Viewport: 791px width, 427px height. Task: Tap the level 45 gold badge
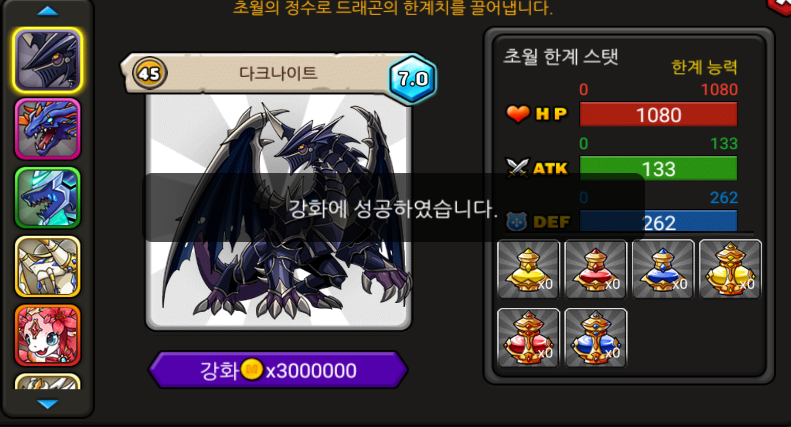(x=149, y=74)
